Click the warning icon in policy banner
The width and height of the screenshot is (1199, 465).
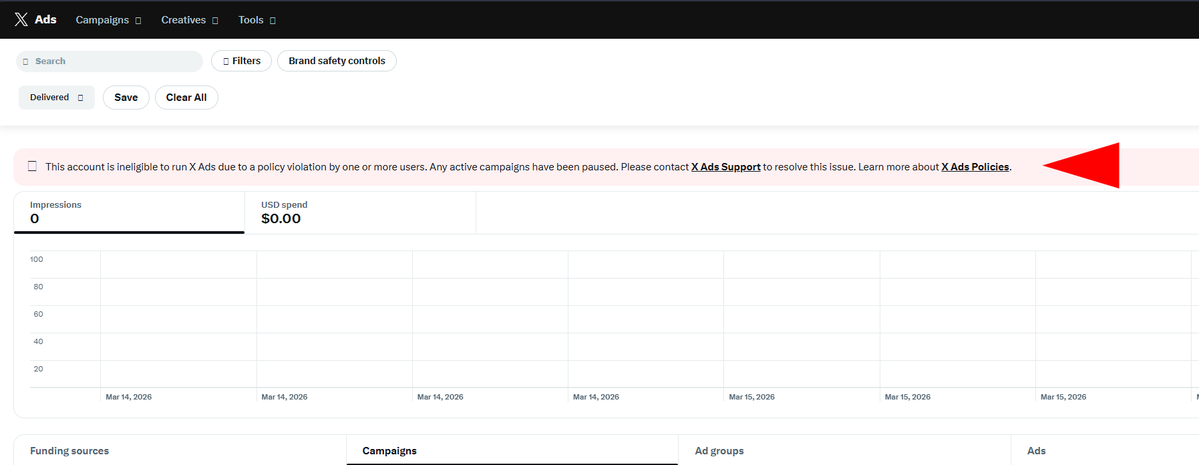point(32,166)
